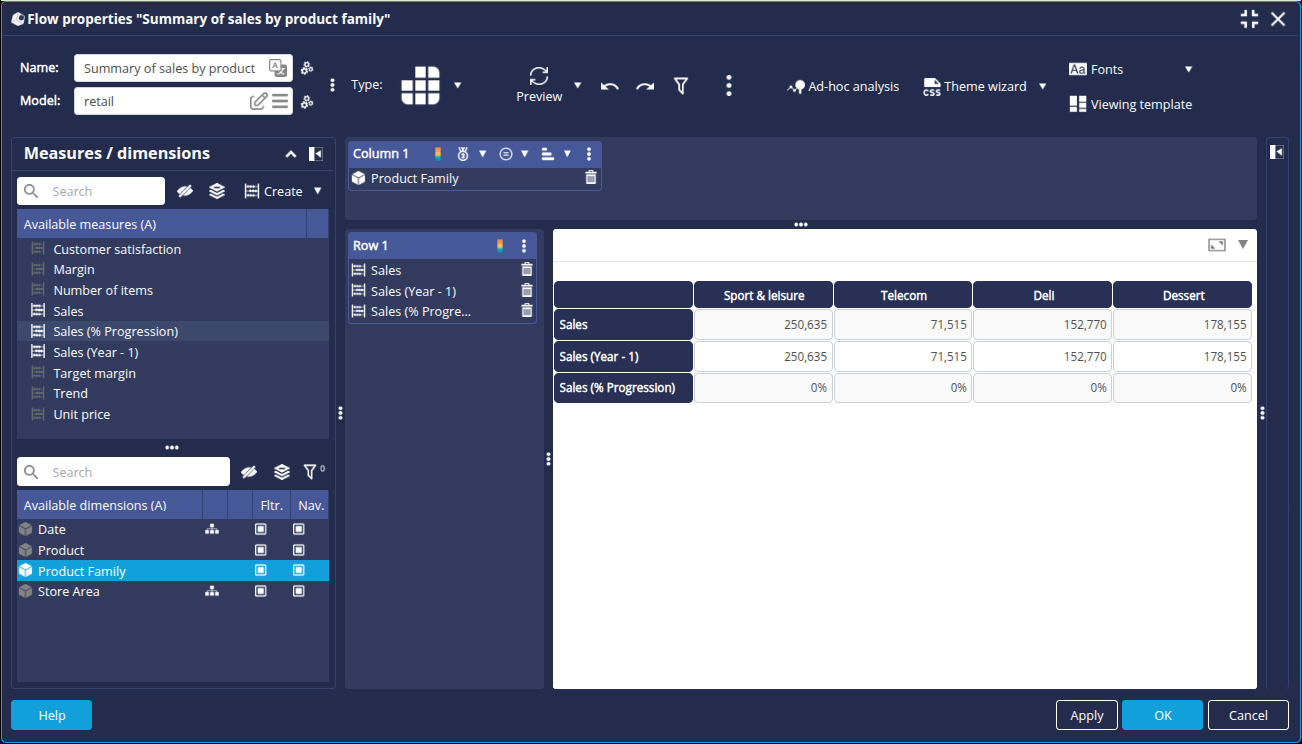Open Row 1 color palette icon

coord(500,246)
